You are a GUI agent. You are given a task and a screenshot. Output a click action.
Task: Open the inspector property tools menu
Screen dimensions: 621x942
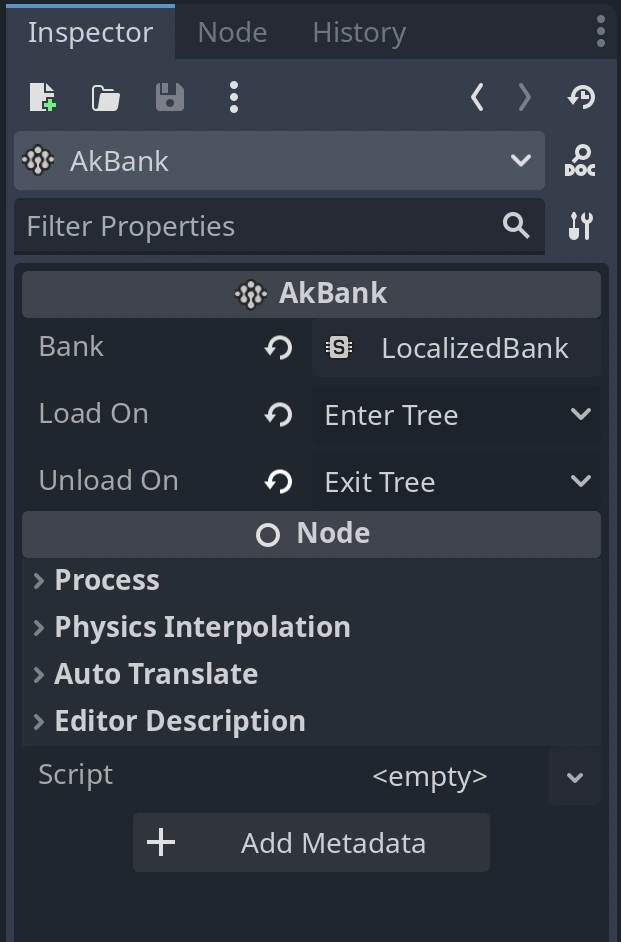[579, 226]
